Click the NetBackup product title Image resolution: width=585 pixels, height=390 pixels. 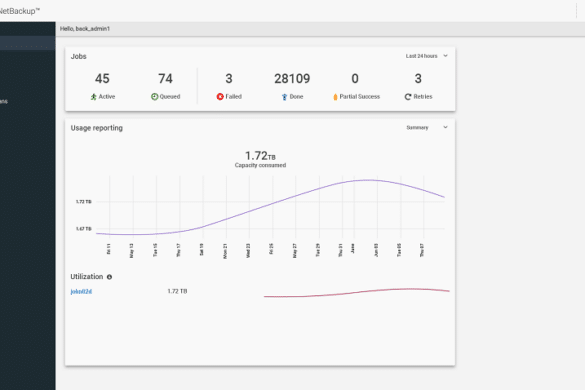coord(19,11)
